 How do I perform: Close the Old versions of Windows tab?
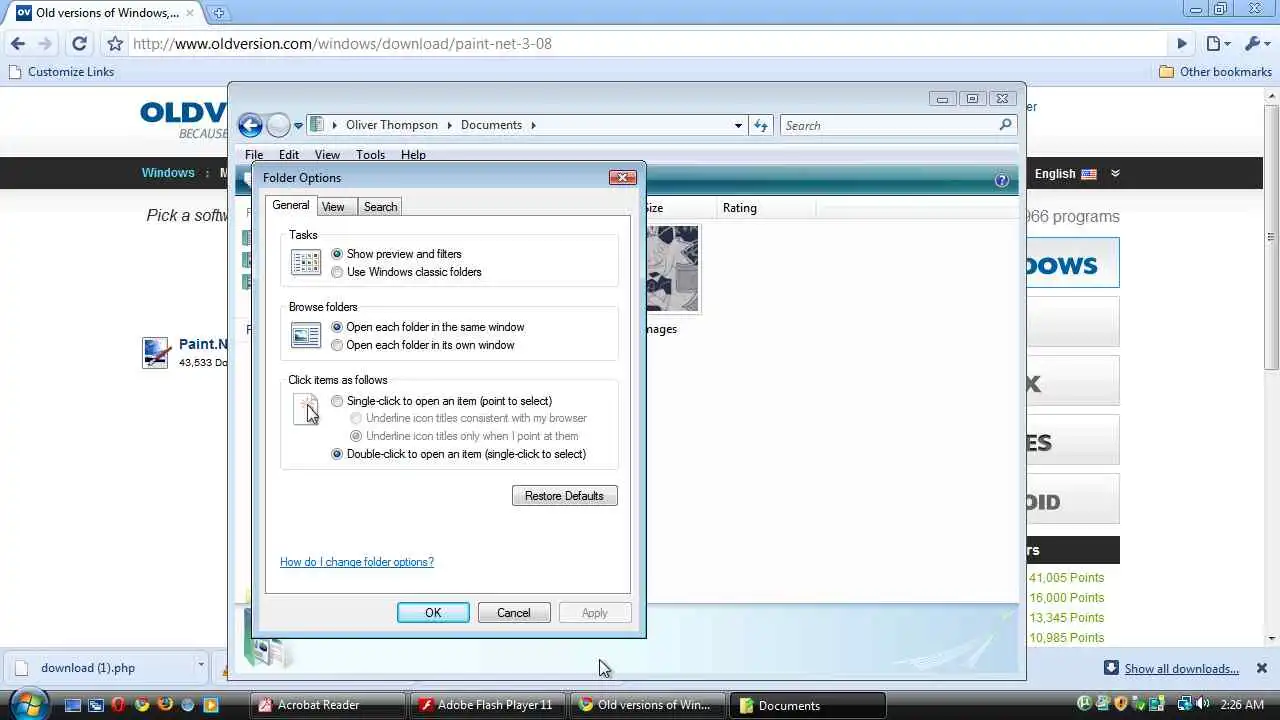point(190,13)
